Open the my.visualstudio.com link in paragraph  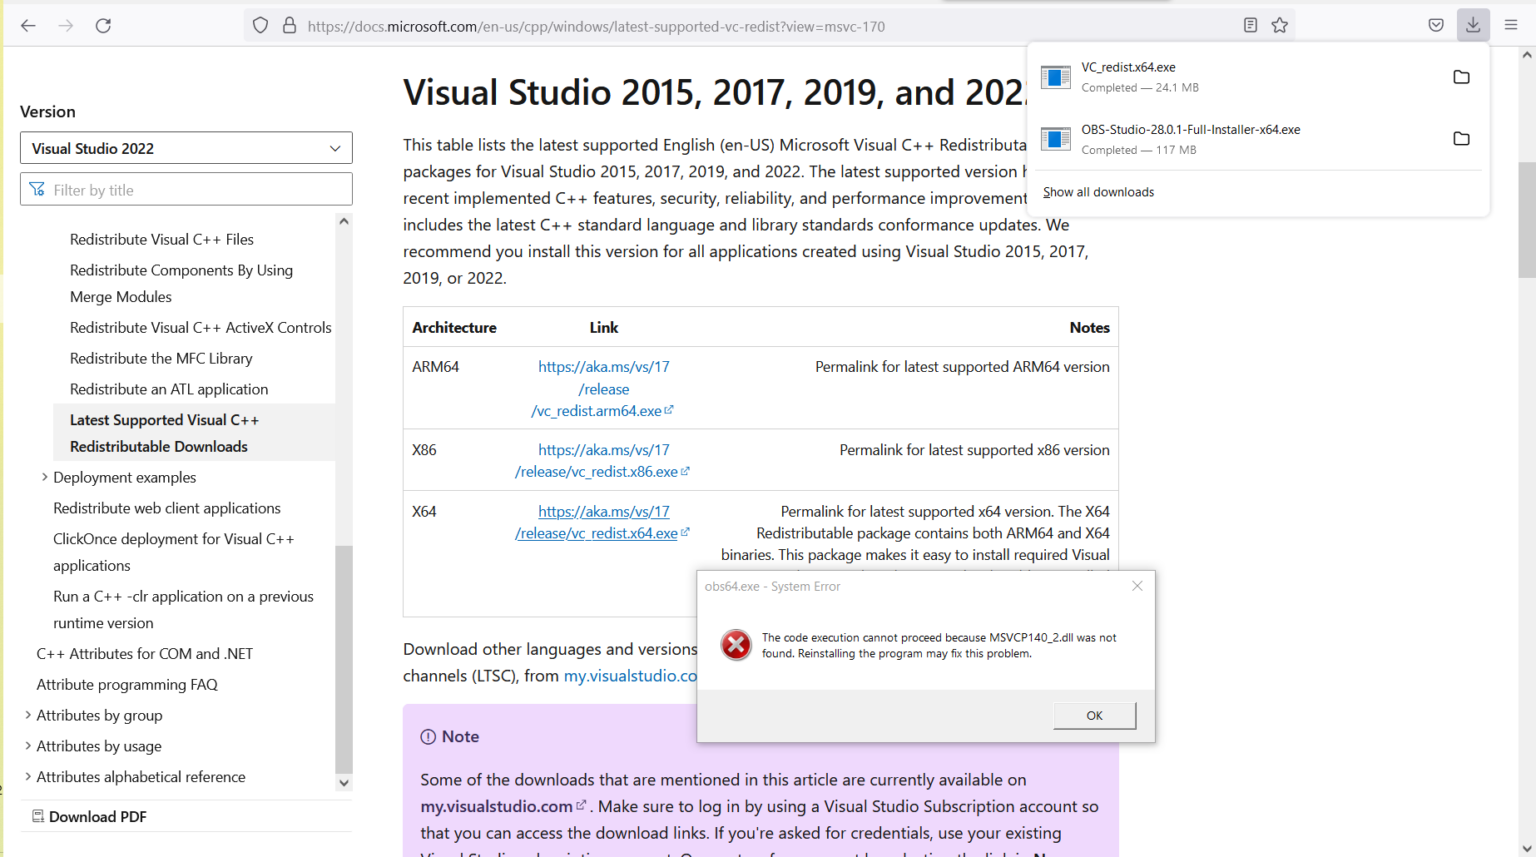click(630, 676)
